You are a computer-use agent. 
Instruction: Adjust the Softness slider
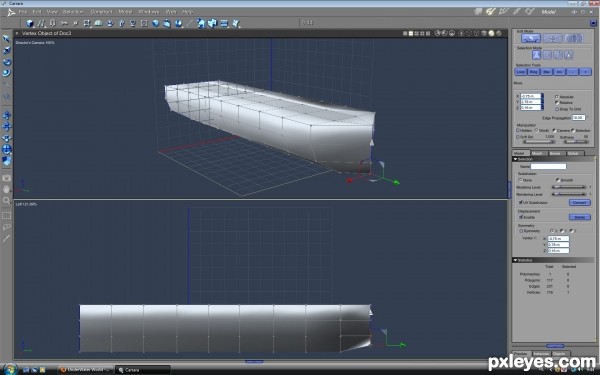576,141
